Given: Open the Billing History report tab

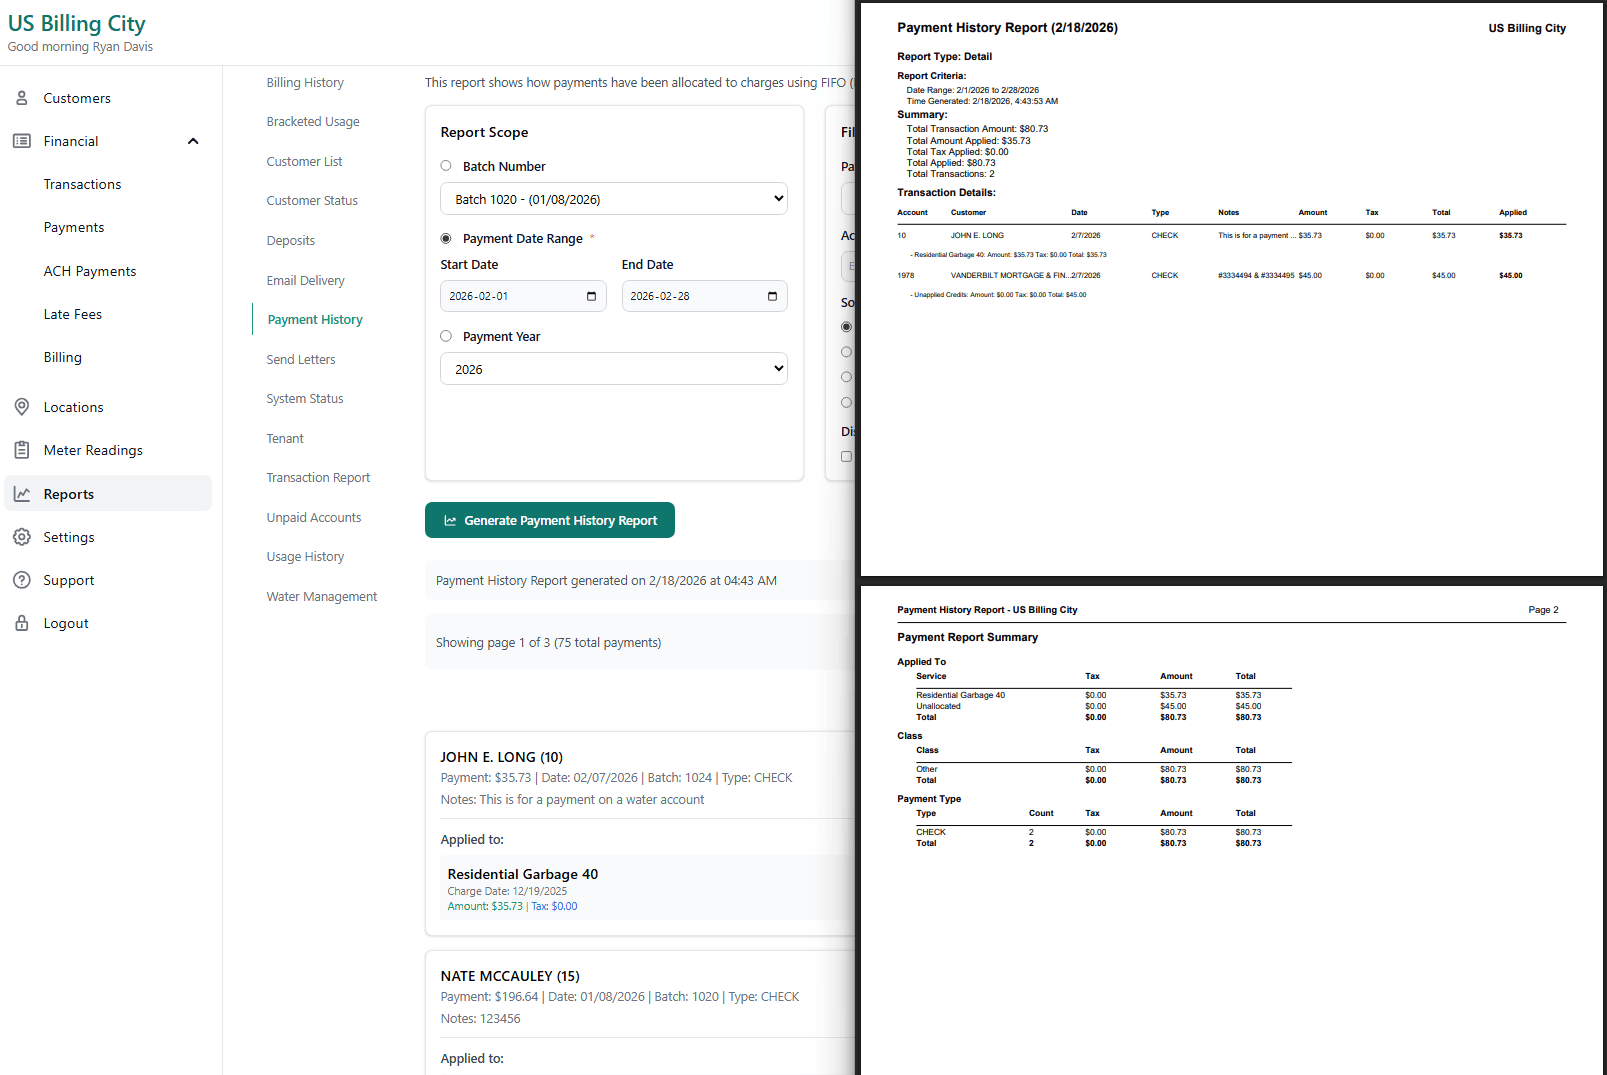Looking at the screenshot, I should [305, 82].
